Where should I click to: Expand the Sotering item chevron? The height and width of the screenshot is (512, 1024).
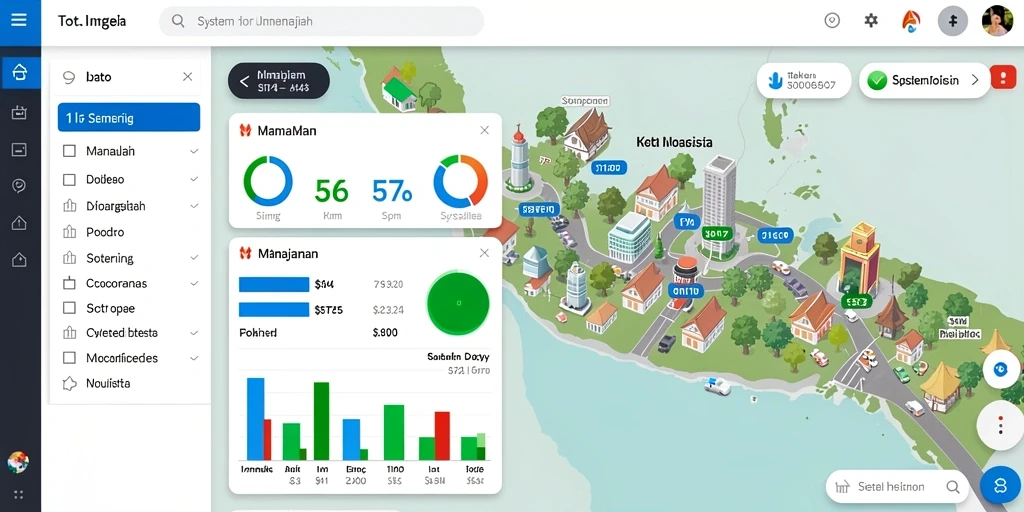(194, 258)
